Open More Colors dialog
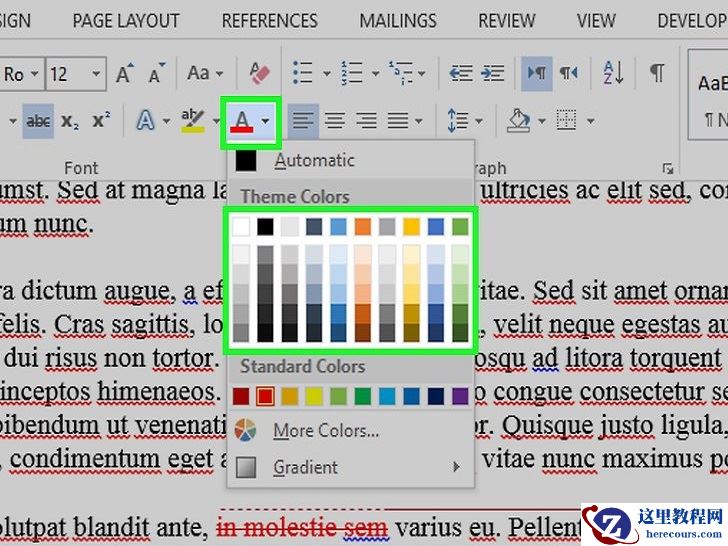The height and width of the screenshot is (546, 728). point(351,430)
